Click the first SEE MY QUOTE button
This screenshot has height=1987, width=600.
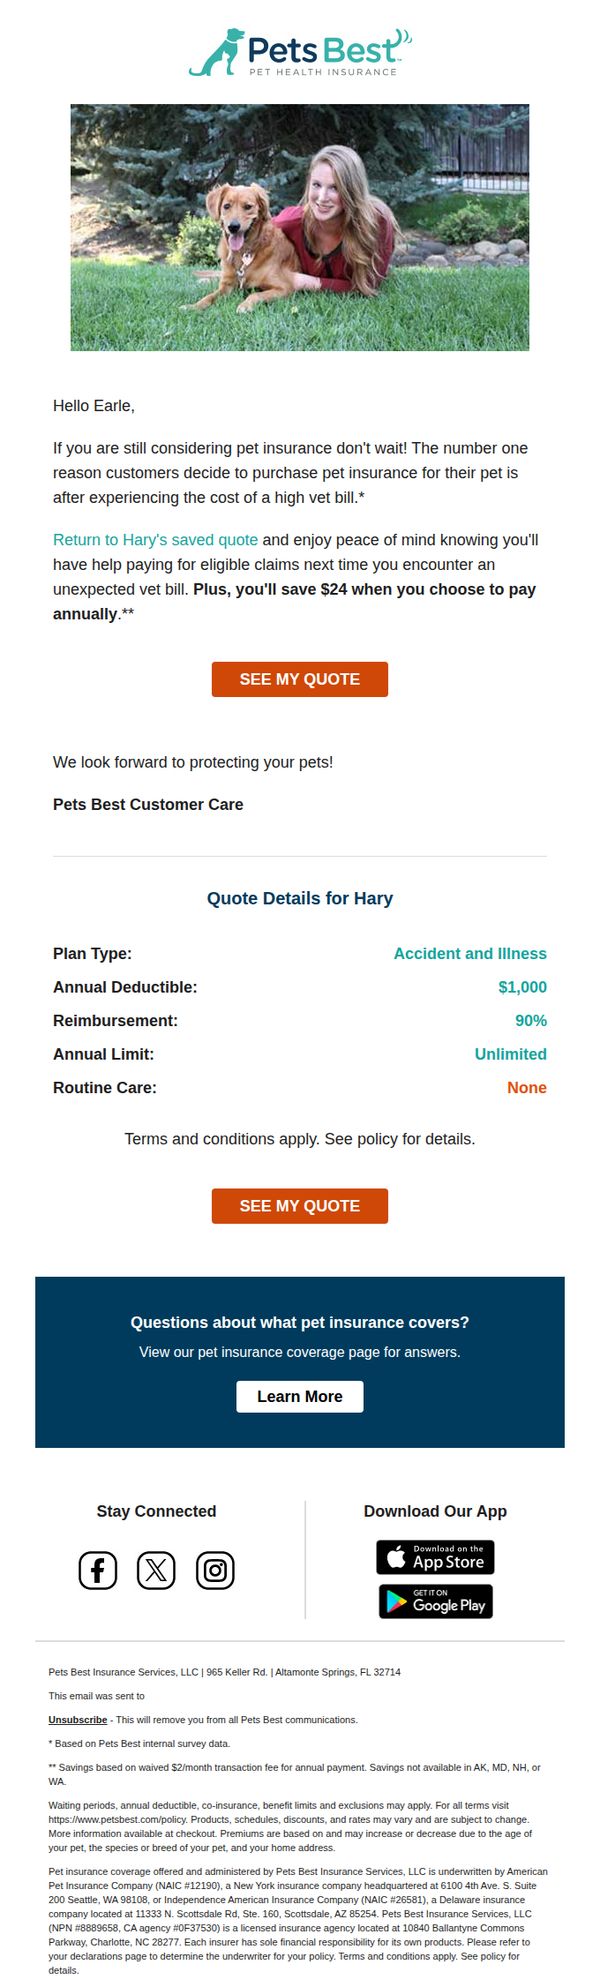(300, 679)
